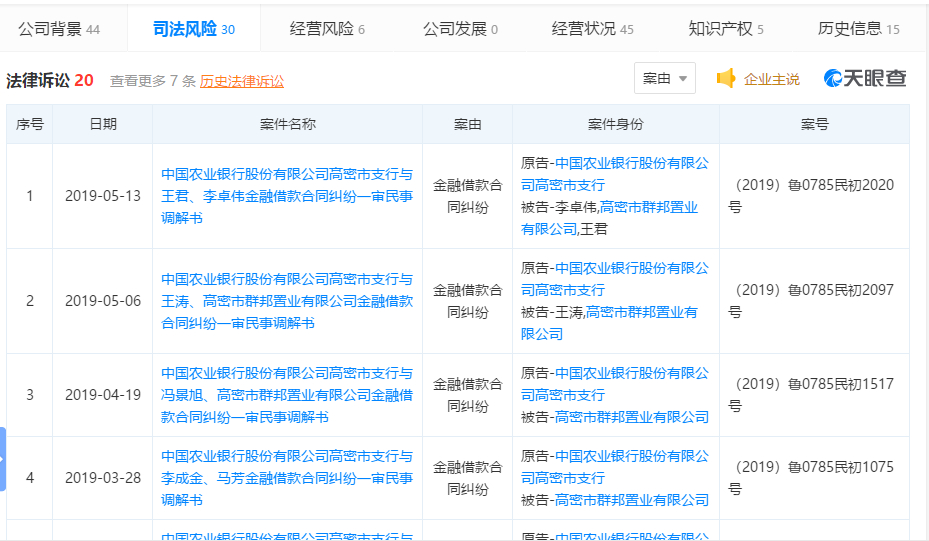Select the 公司发展 tab
This screenshot has width=929, height=541.
click(x=460, y=28)
